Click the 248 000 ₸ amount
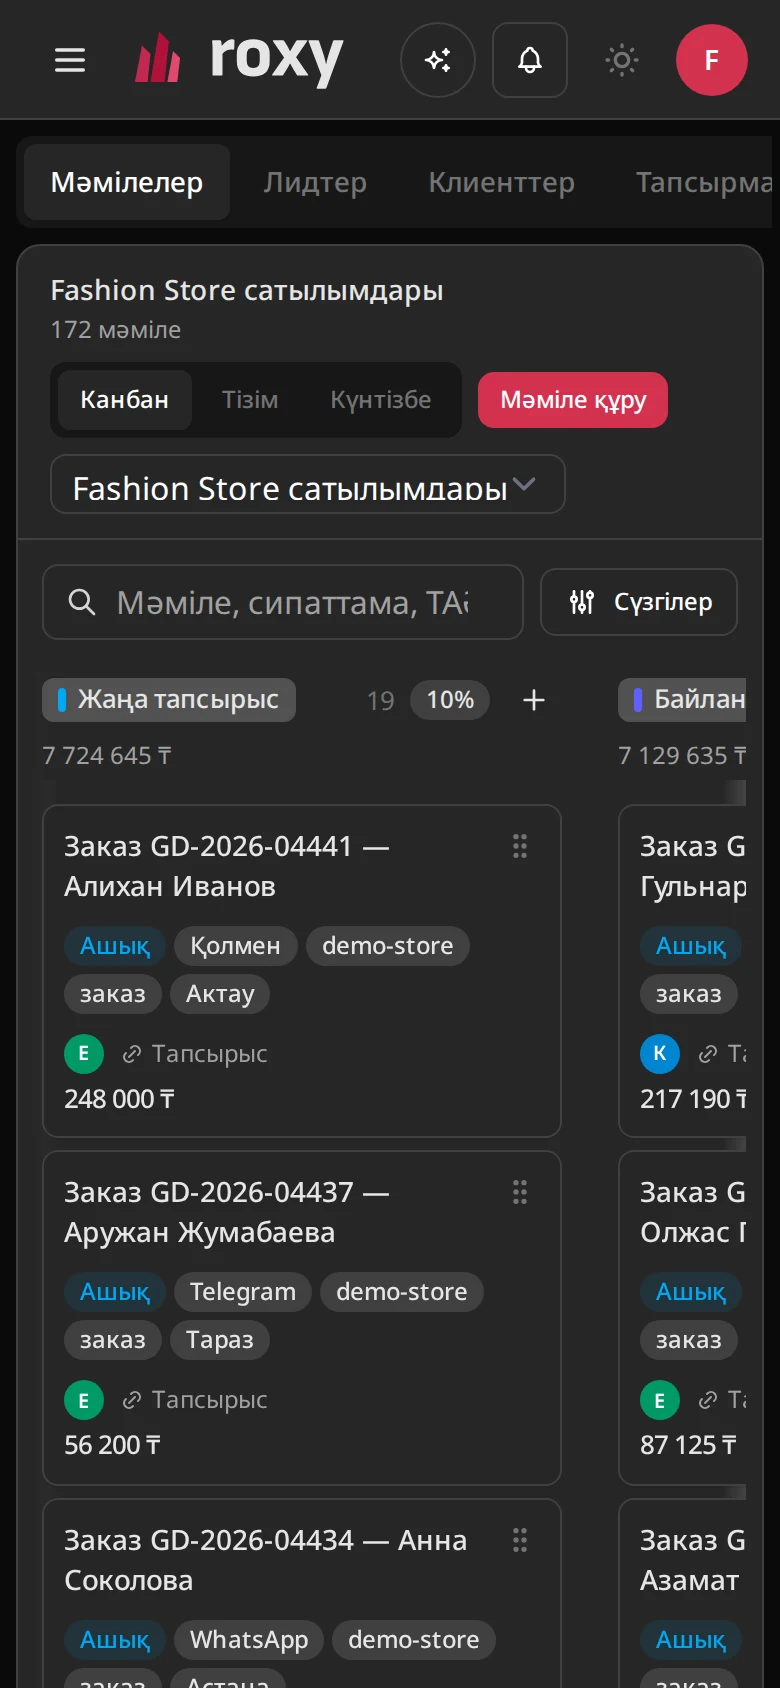 119,1099
